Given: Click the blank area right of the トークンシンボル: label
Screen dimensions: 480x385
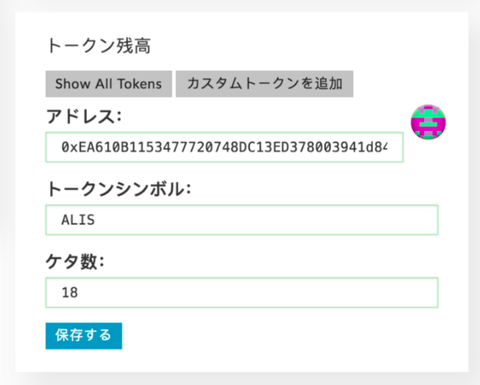Looking at the screenshot, I should pyautogui.click(x=317, y=189).
